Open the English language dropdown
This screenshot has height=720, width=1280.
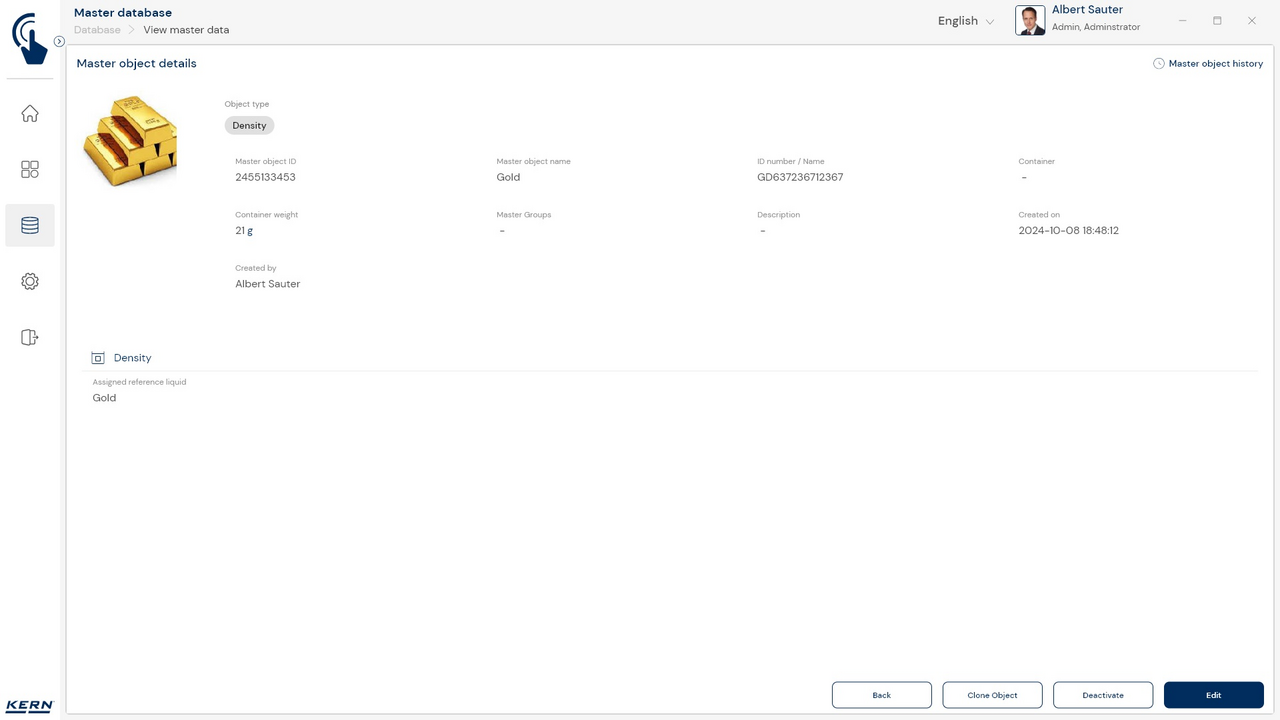(965, 21)
